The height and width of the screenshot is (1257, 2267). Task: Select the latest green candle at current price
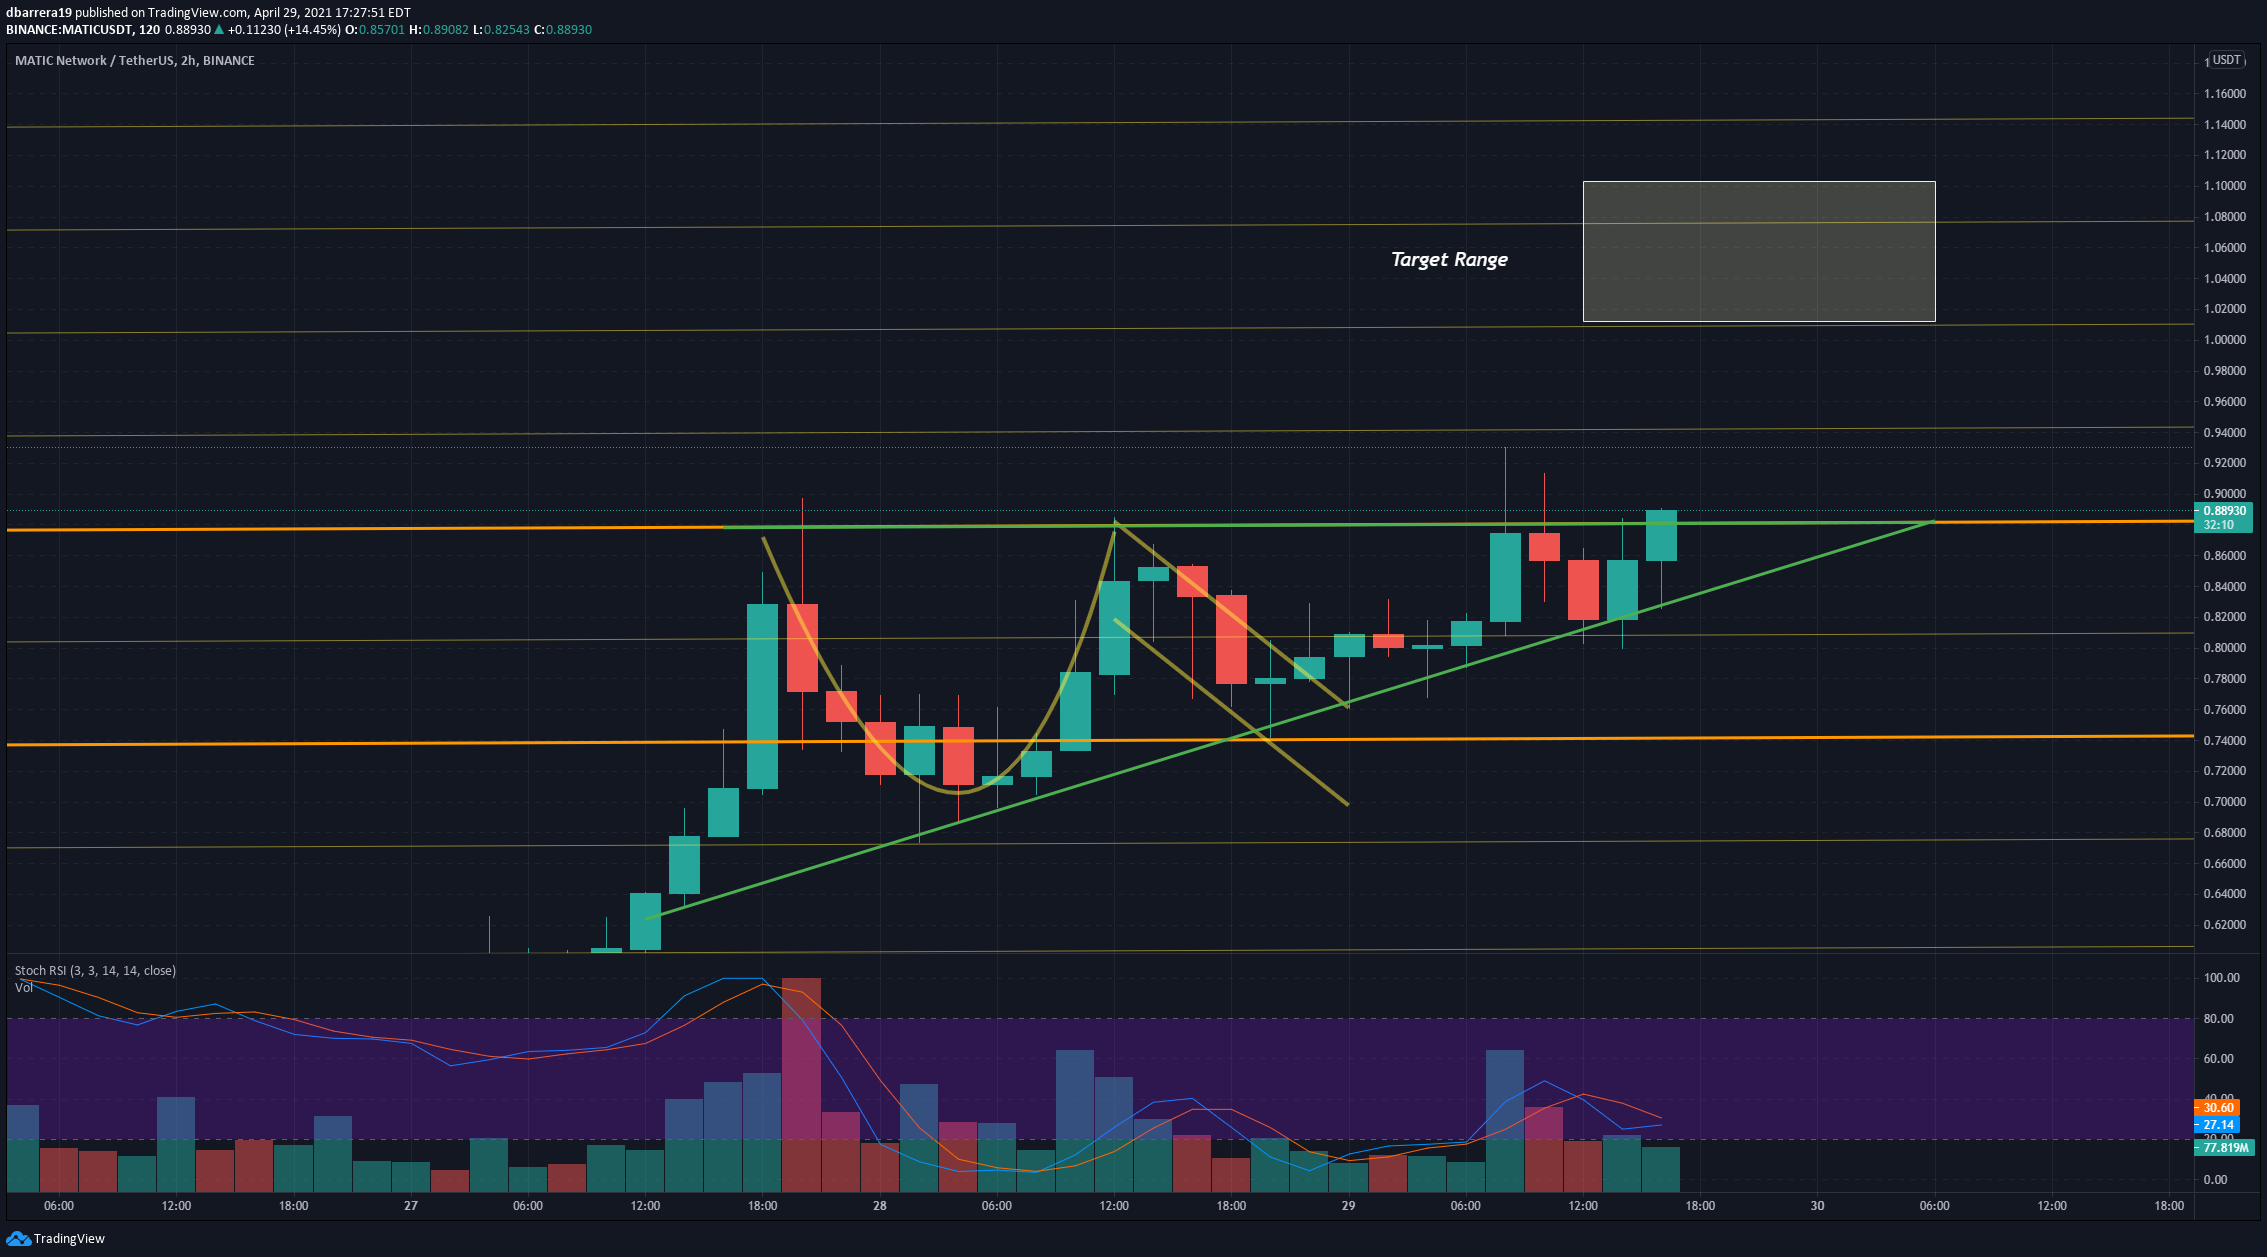click(x=1661, y=536)
